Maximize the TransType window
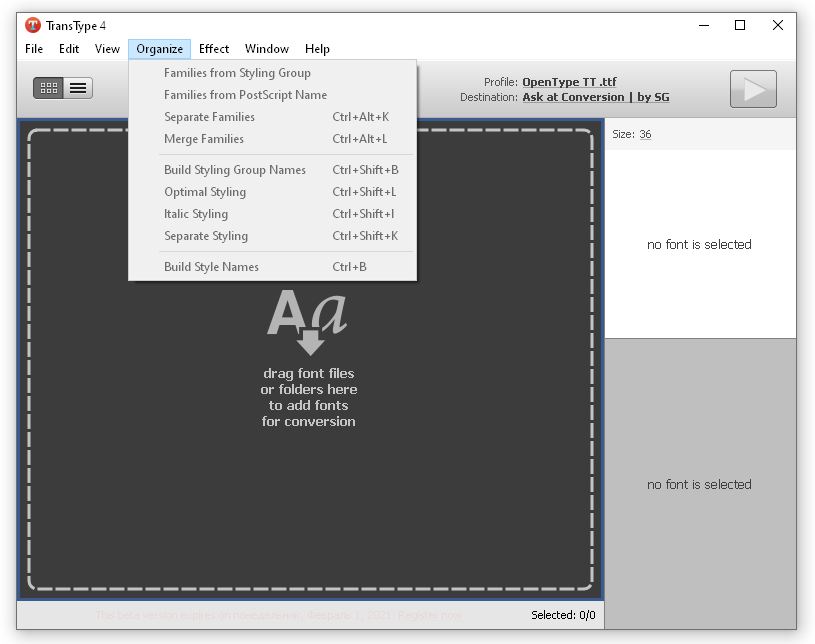The height and width of the screenshot is (644, 815). (x=740, y=25)
